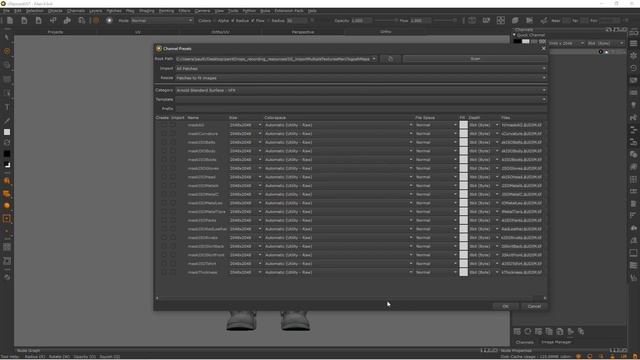Click the split-view icon in top toolbar
Screen dimensions: 640x360
coord(472,20)
